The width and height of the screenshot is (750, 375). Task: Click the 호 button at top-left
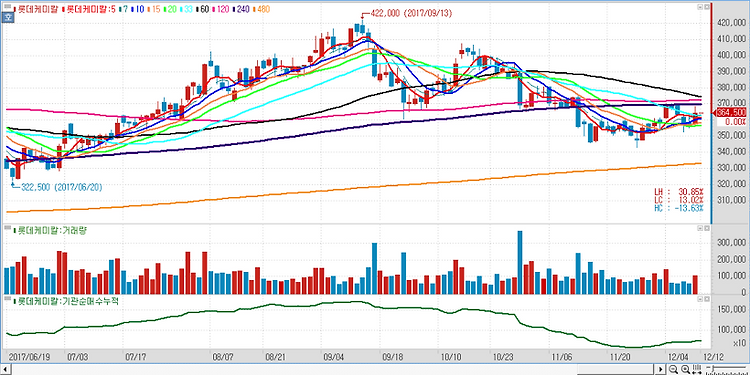coord(8,17)
